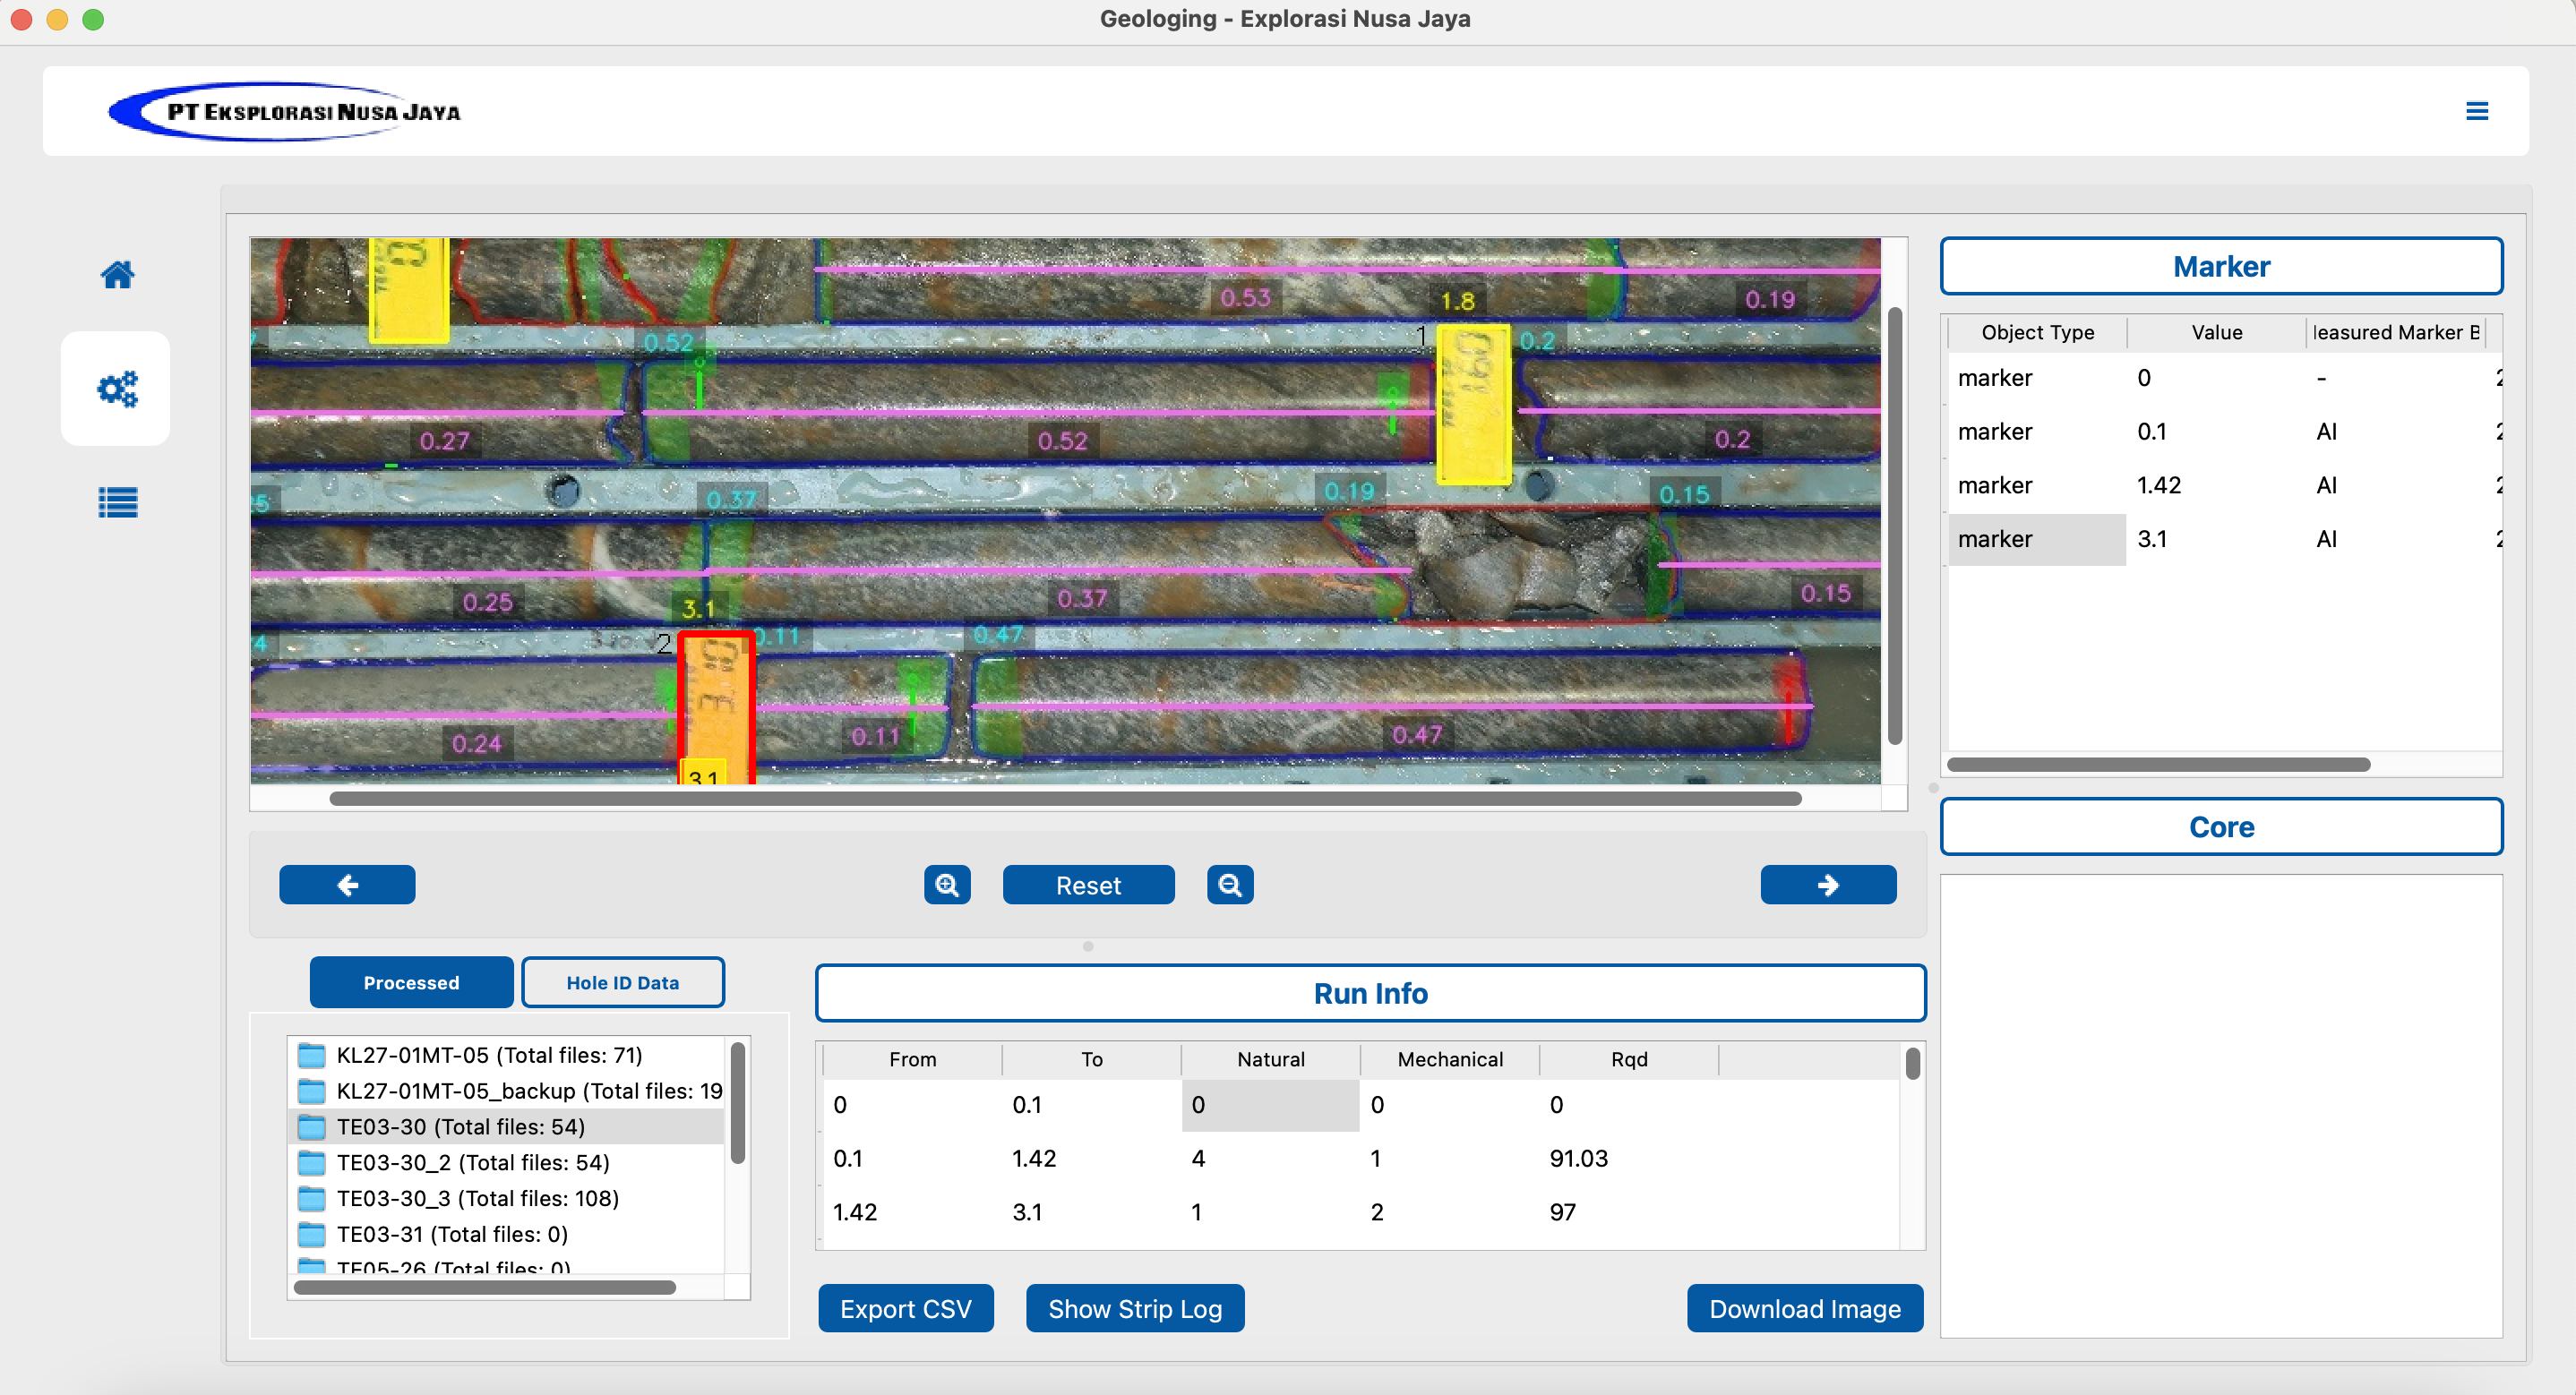Open the settings gears sidebar icon
This screenshot has height=1395, width=2576.
pyautogui.click(x=117, y=389)
